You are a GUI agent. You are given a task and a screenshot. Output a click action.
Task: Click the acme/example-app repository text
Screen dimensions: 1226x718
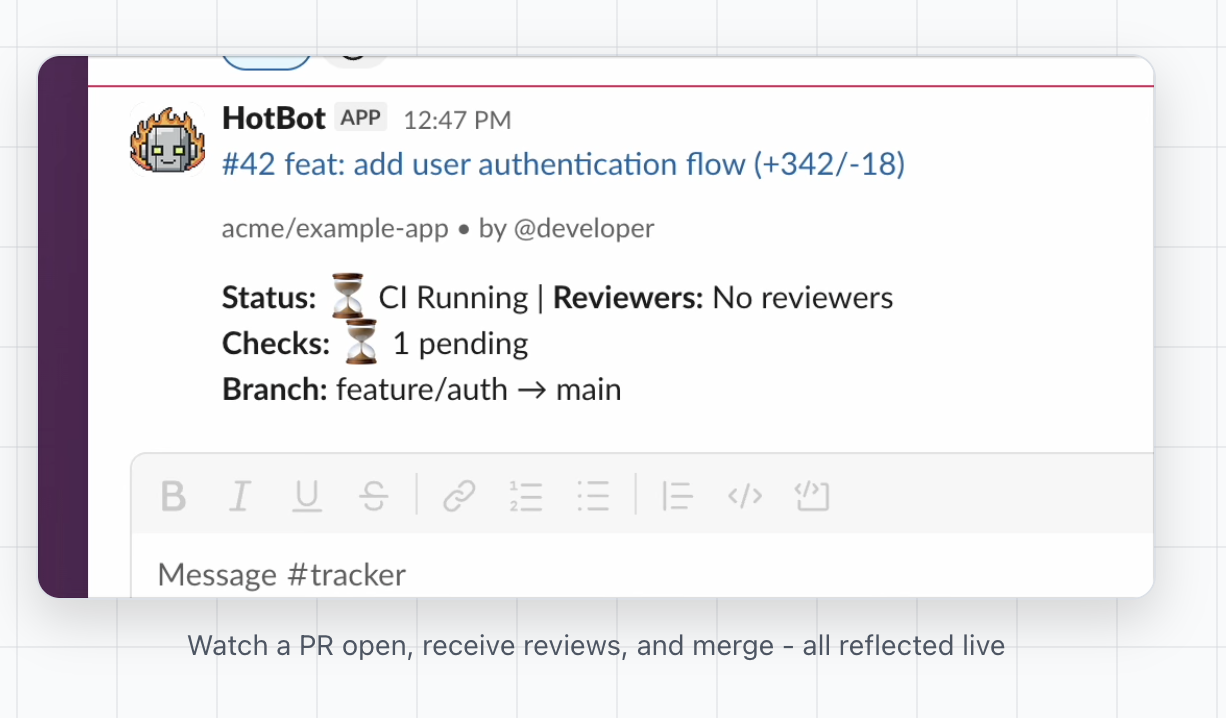(335, 229)
